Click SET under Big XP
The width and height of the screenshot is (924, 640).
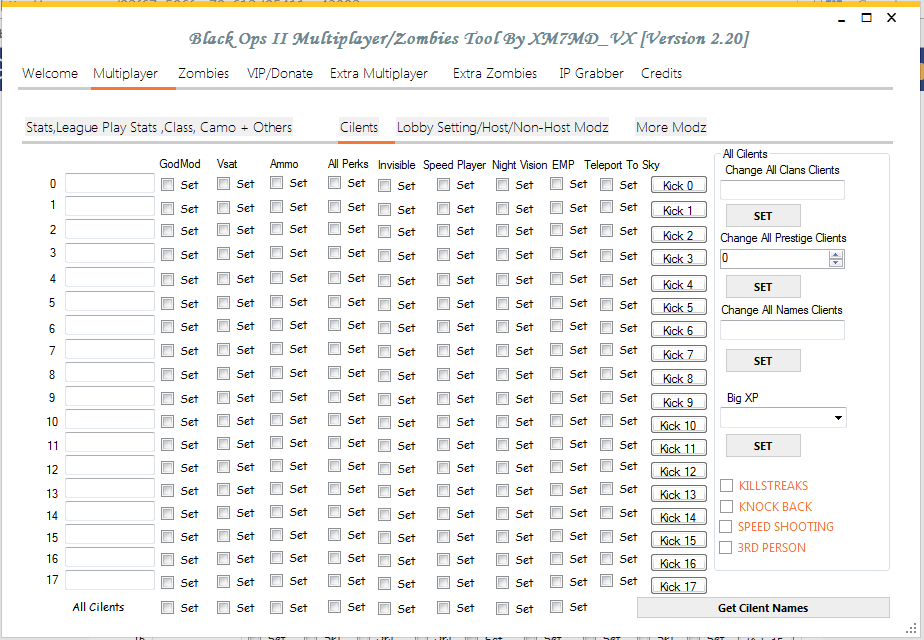[763, 446]
